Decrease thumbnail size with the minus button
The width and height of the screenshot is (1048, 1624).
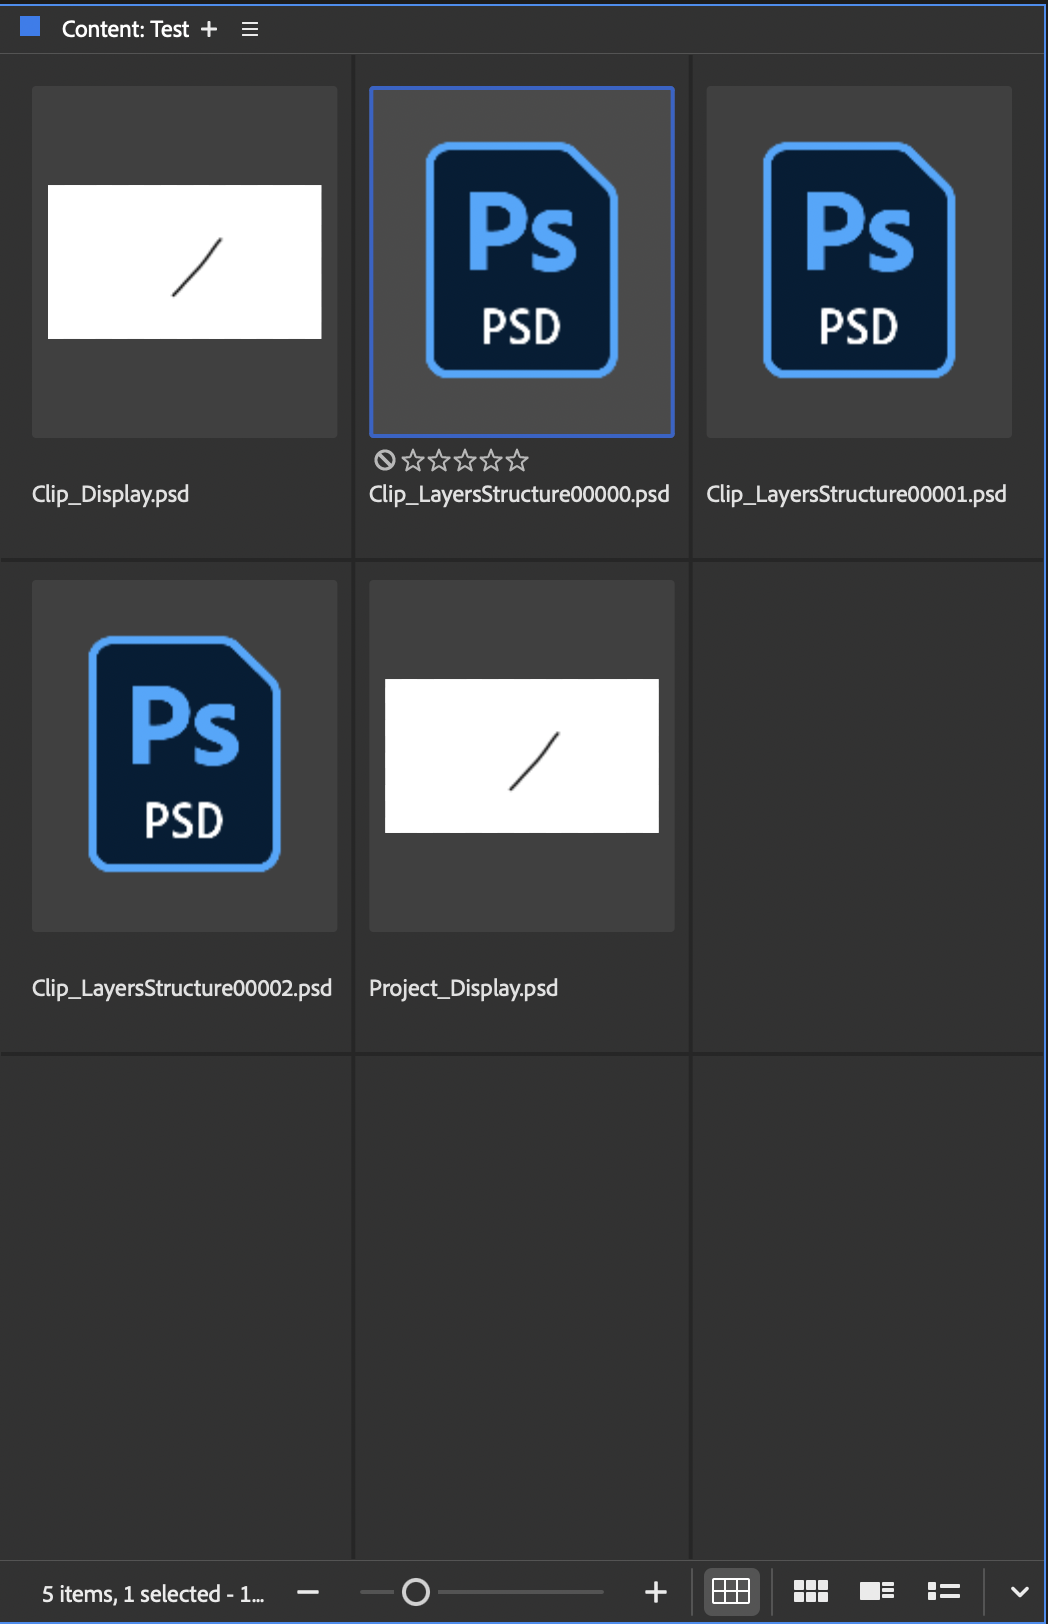click(308, 1592)
